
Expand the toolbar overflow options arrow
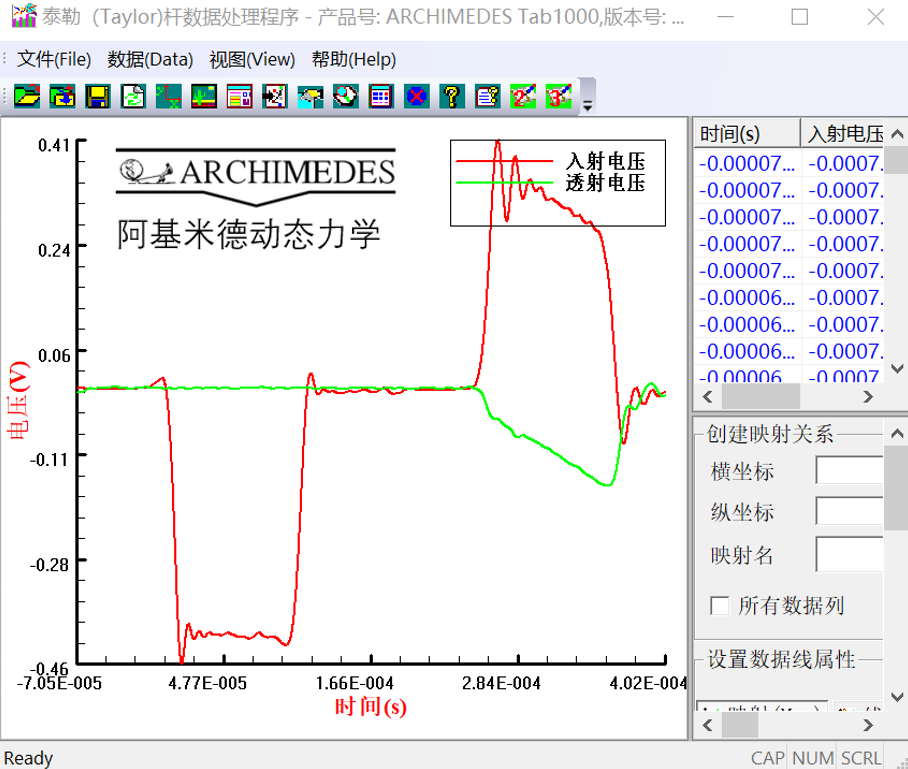(x=587, y=105)
